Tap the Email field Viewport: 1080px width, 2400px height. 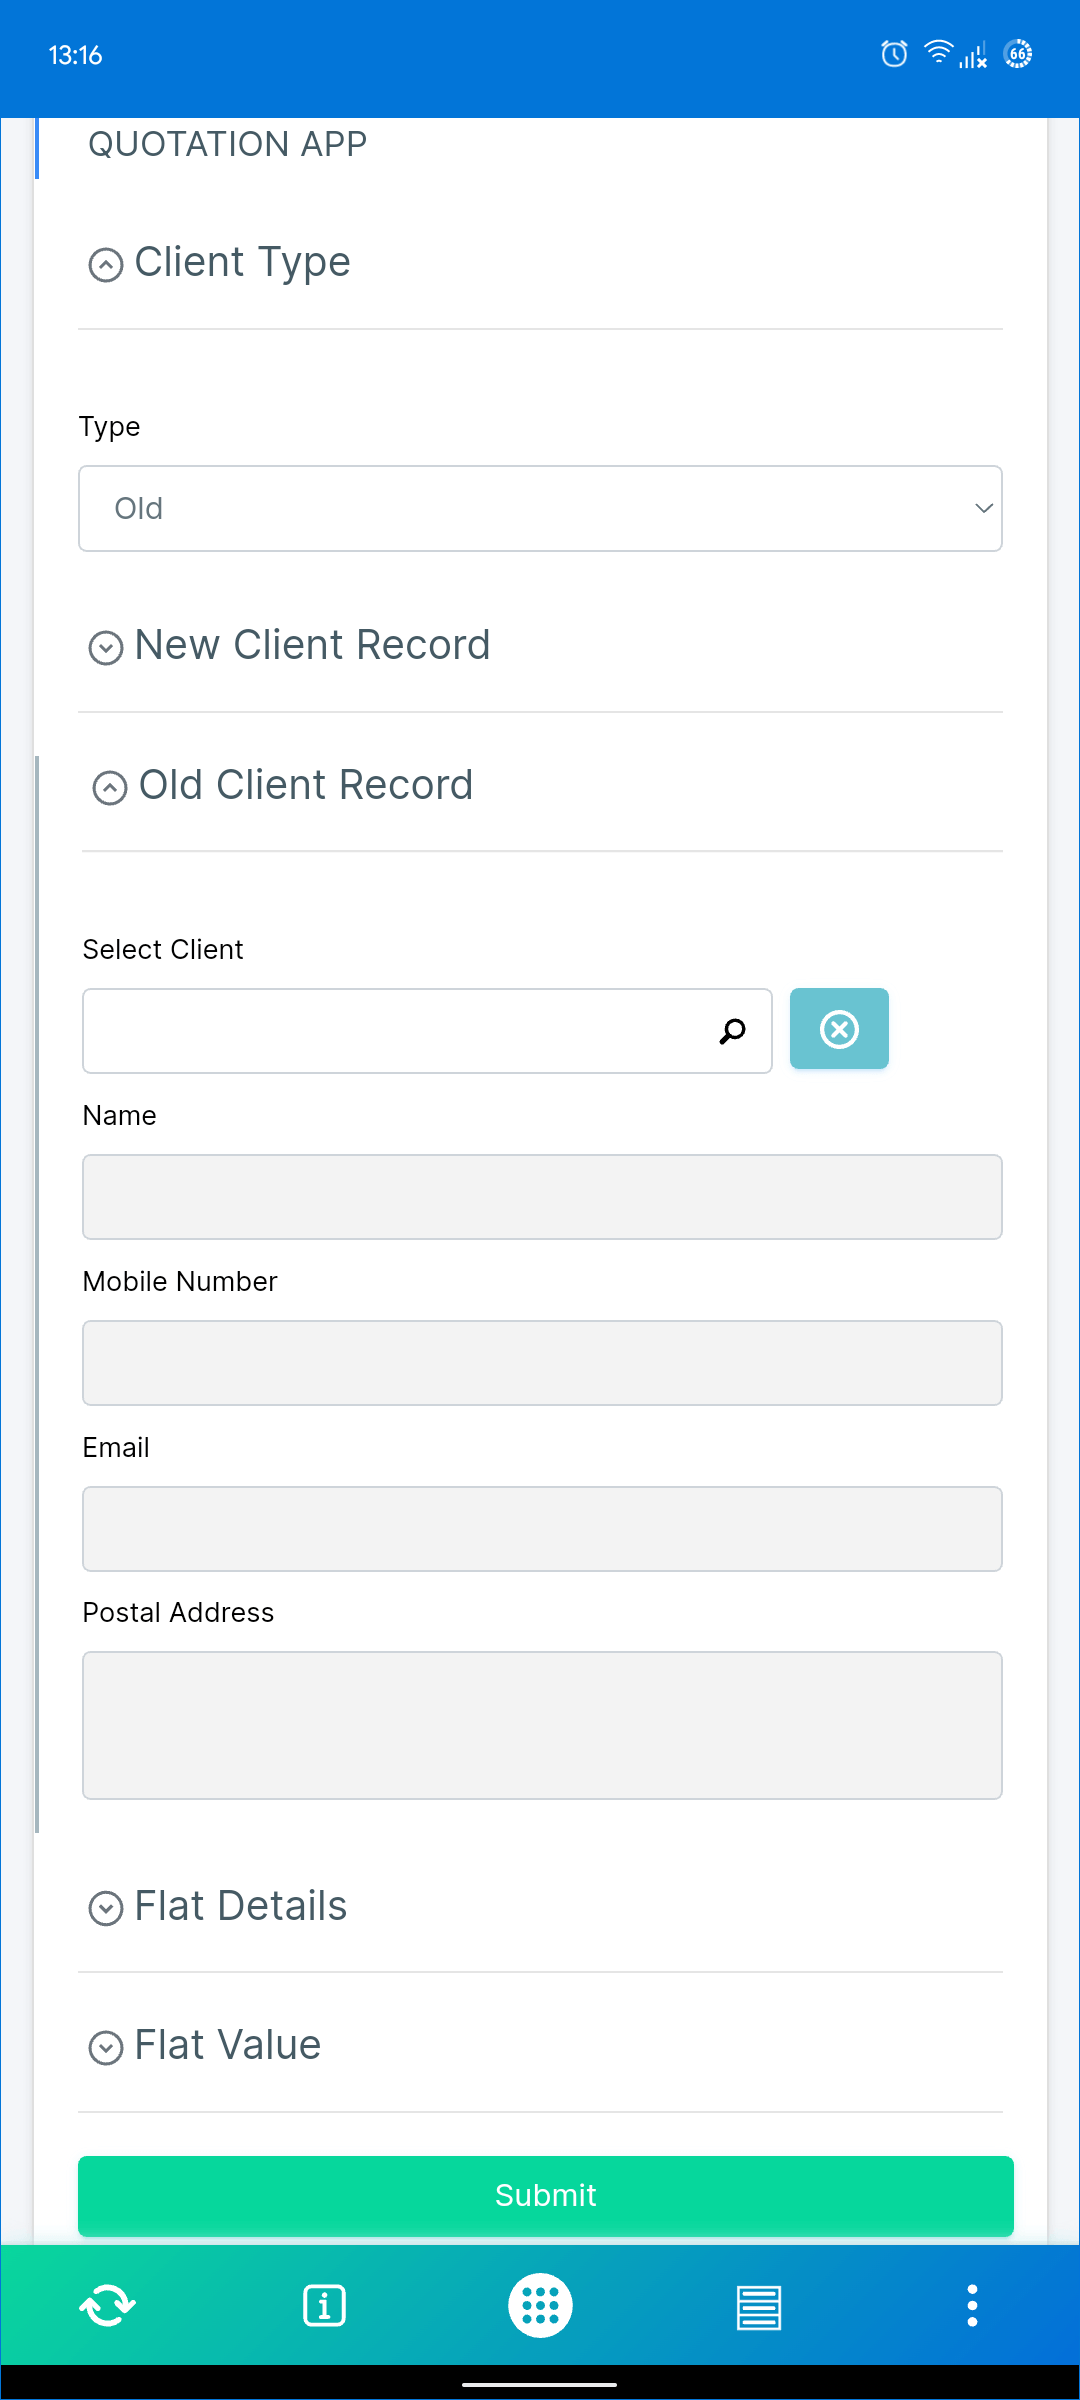coord(542,1529)
